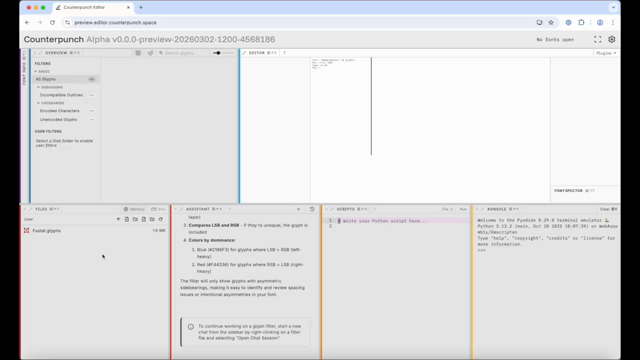Start a new chat with Assistant plus icon
640x360 pixels.
pos(298,209)
